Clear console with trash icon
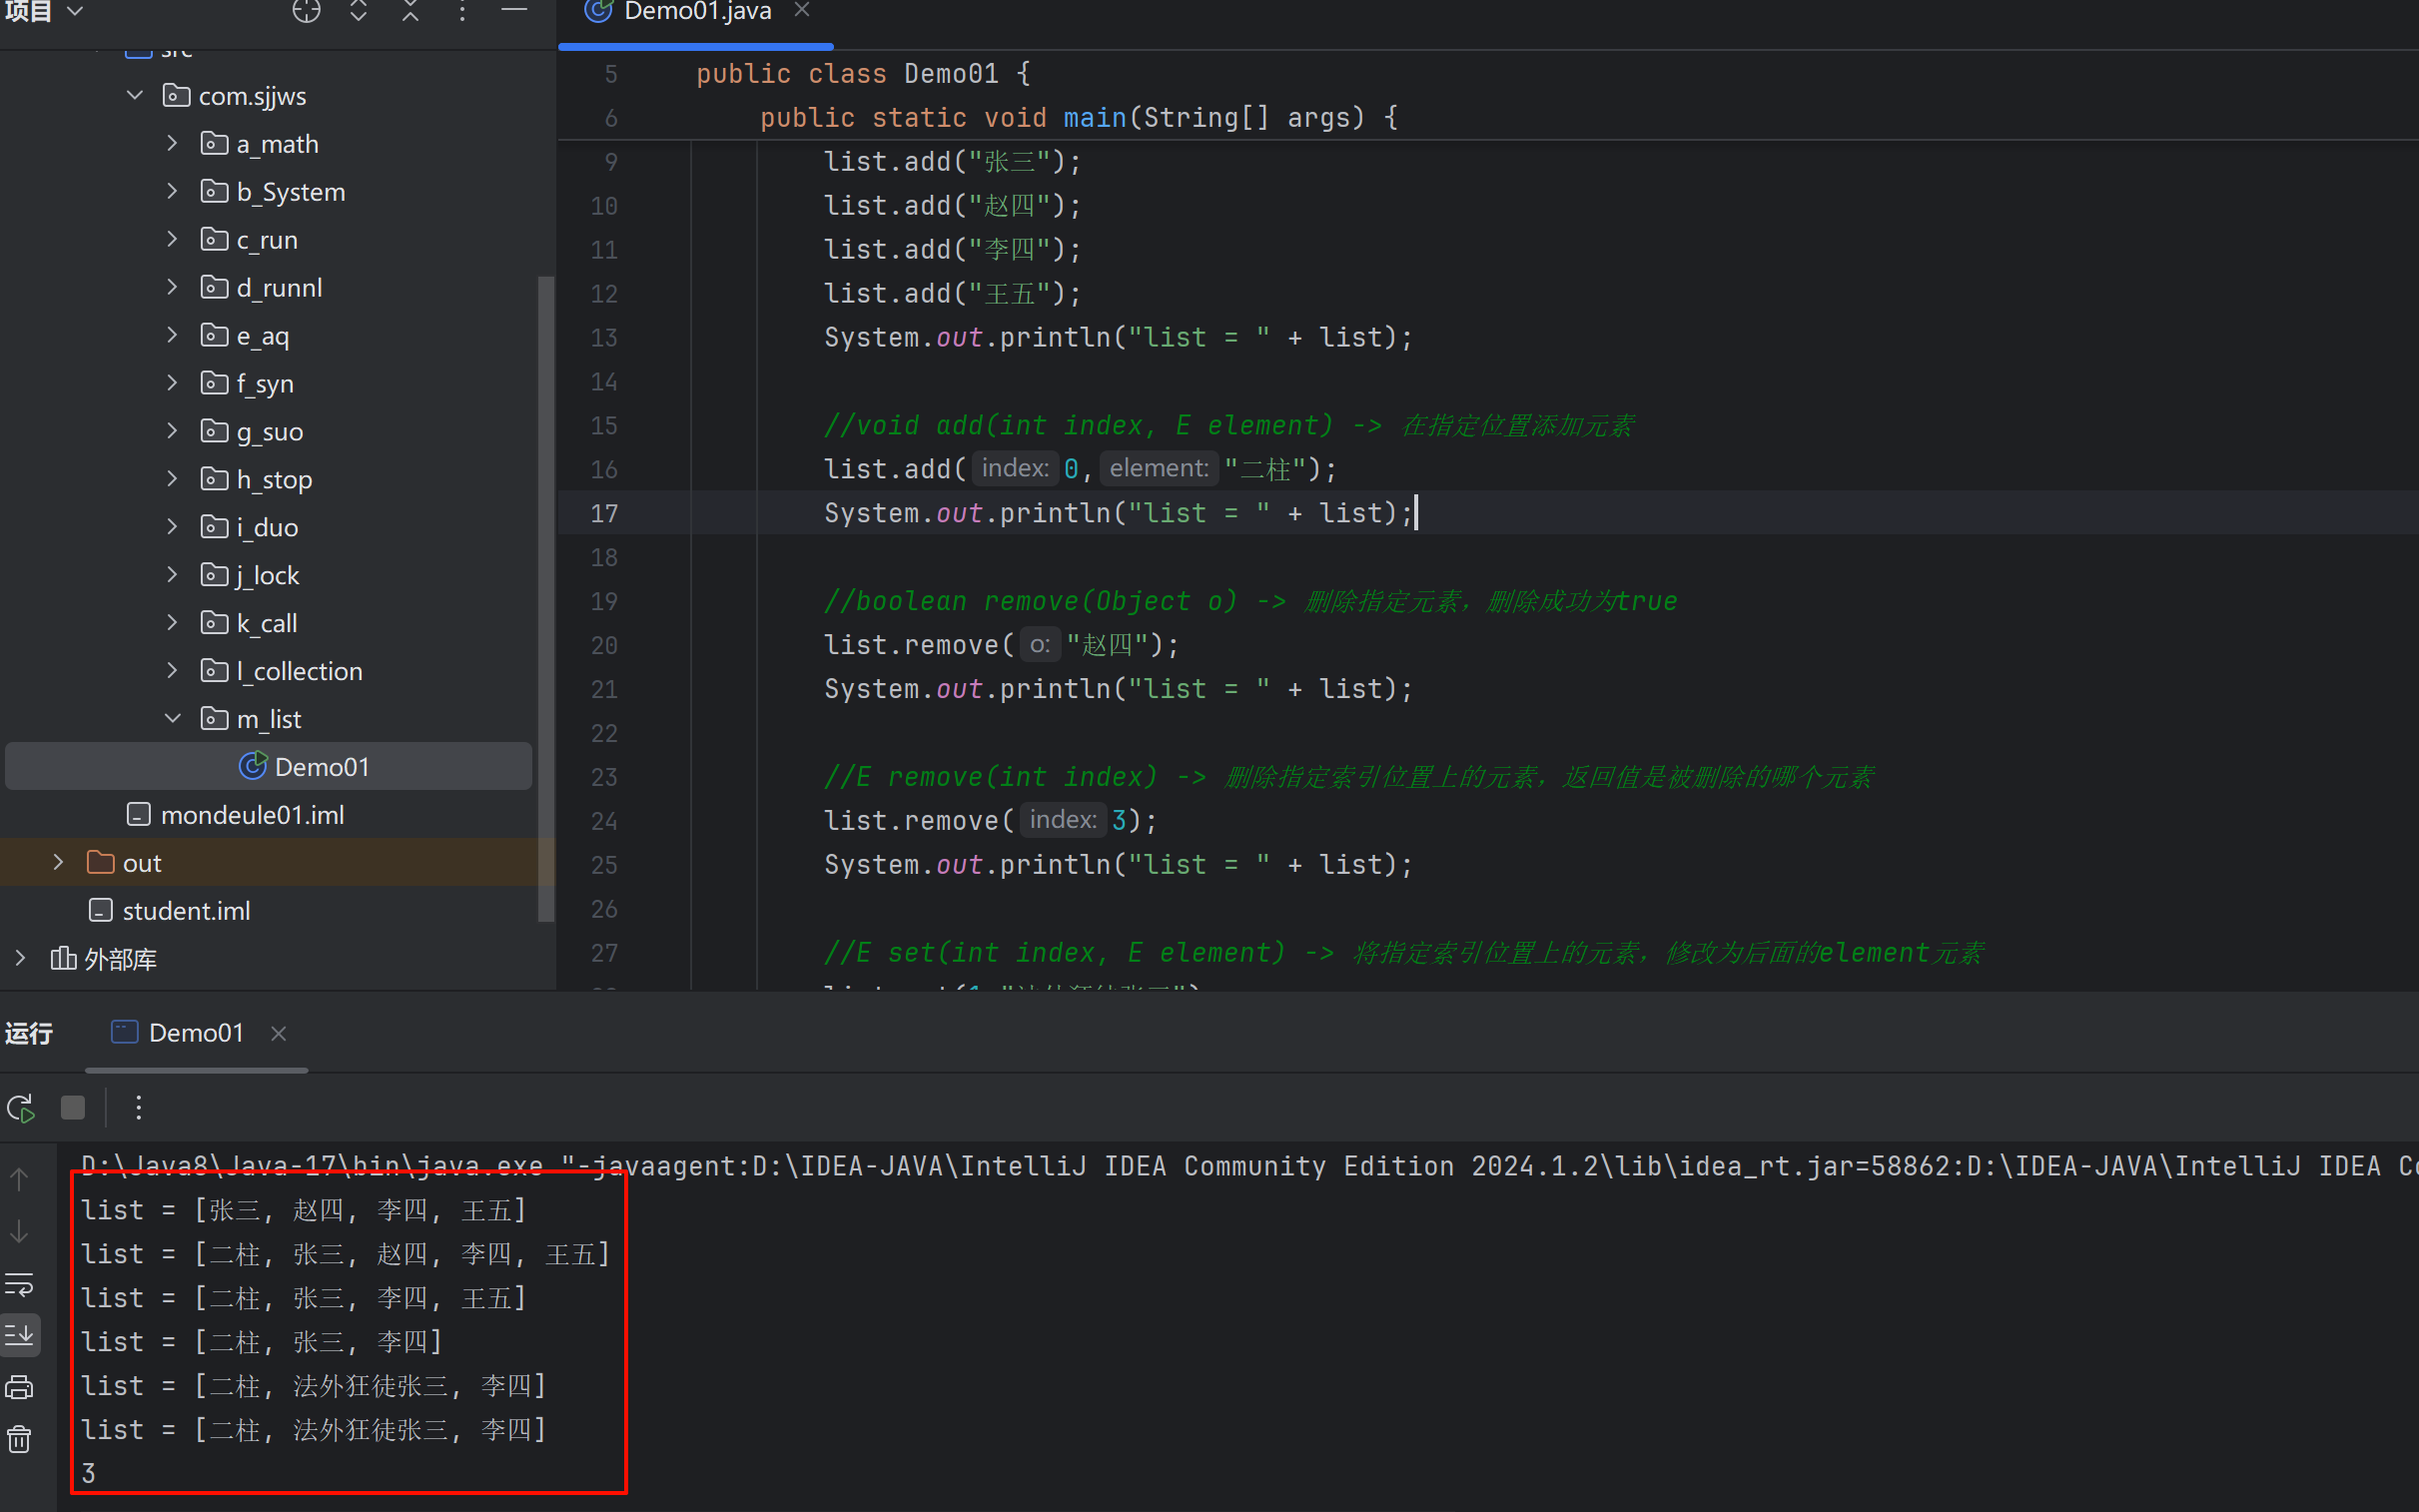The width and height of the screenshot is (2419, 1512). point(20,1440)
